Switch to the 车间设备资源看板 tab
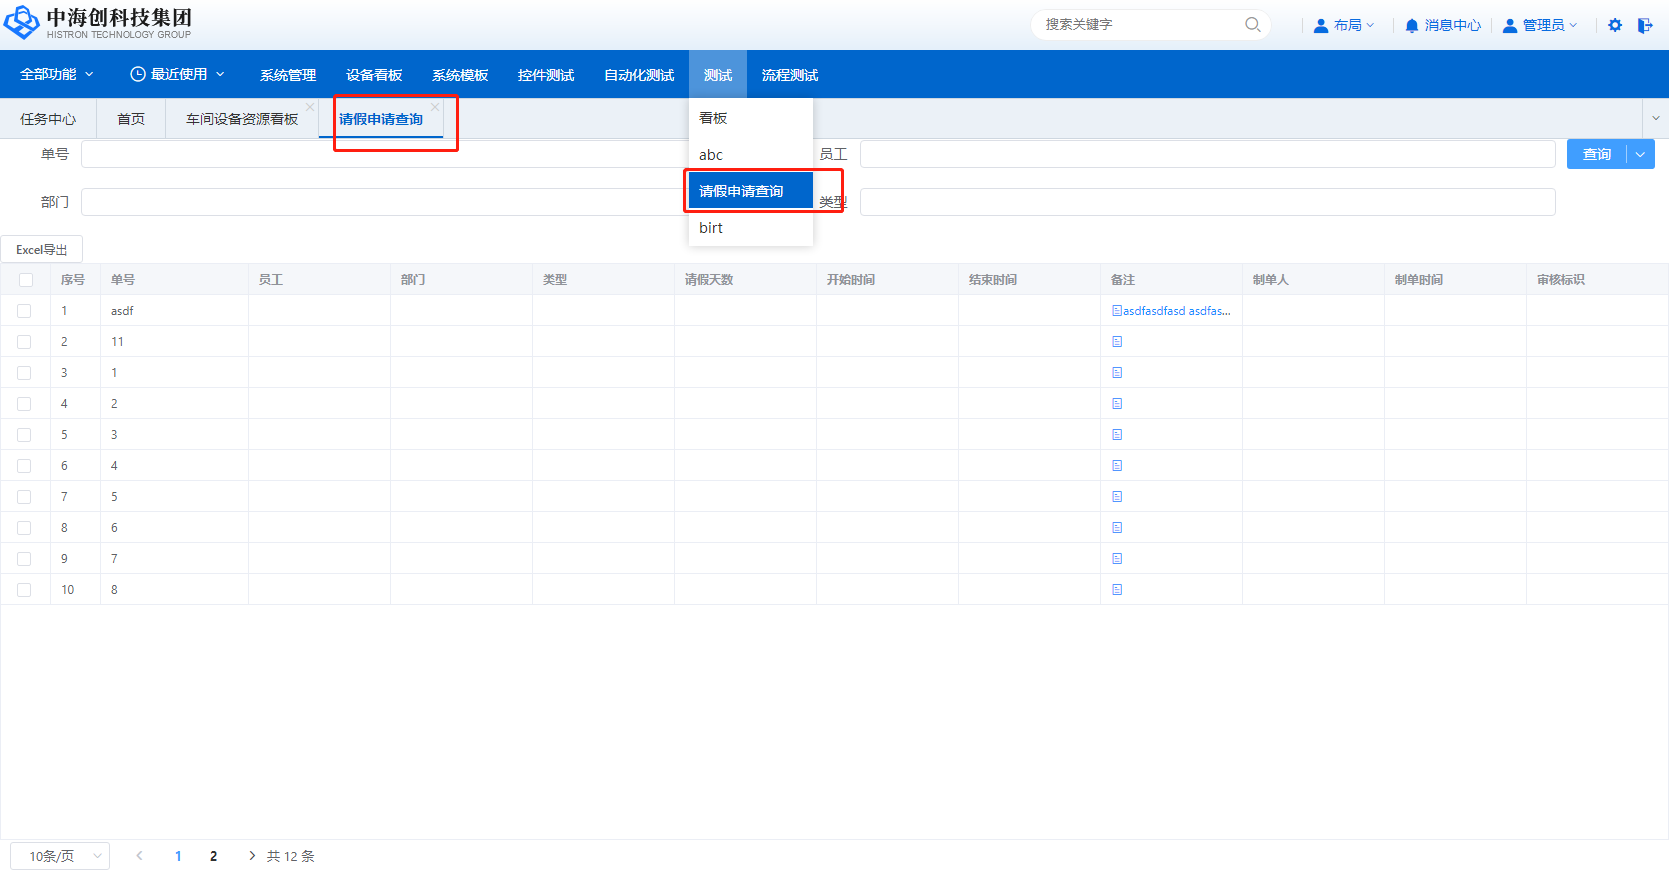 coord(242,119)
